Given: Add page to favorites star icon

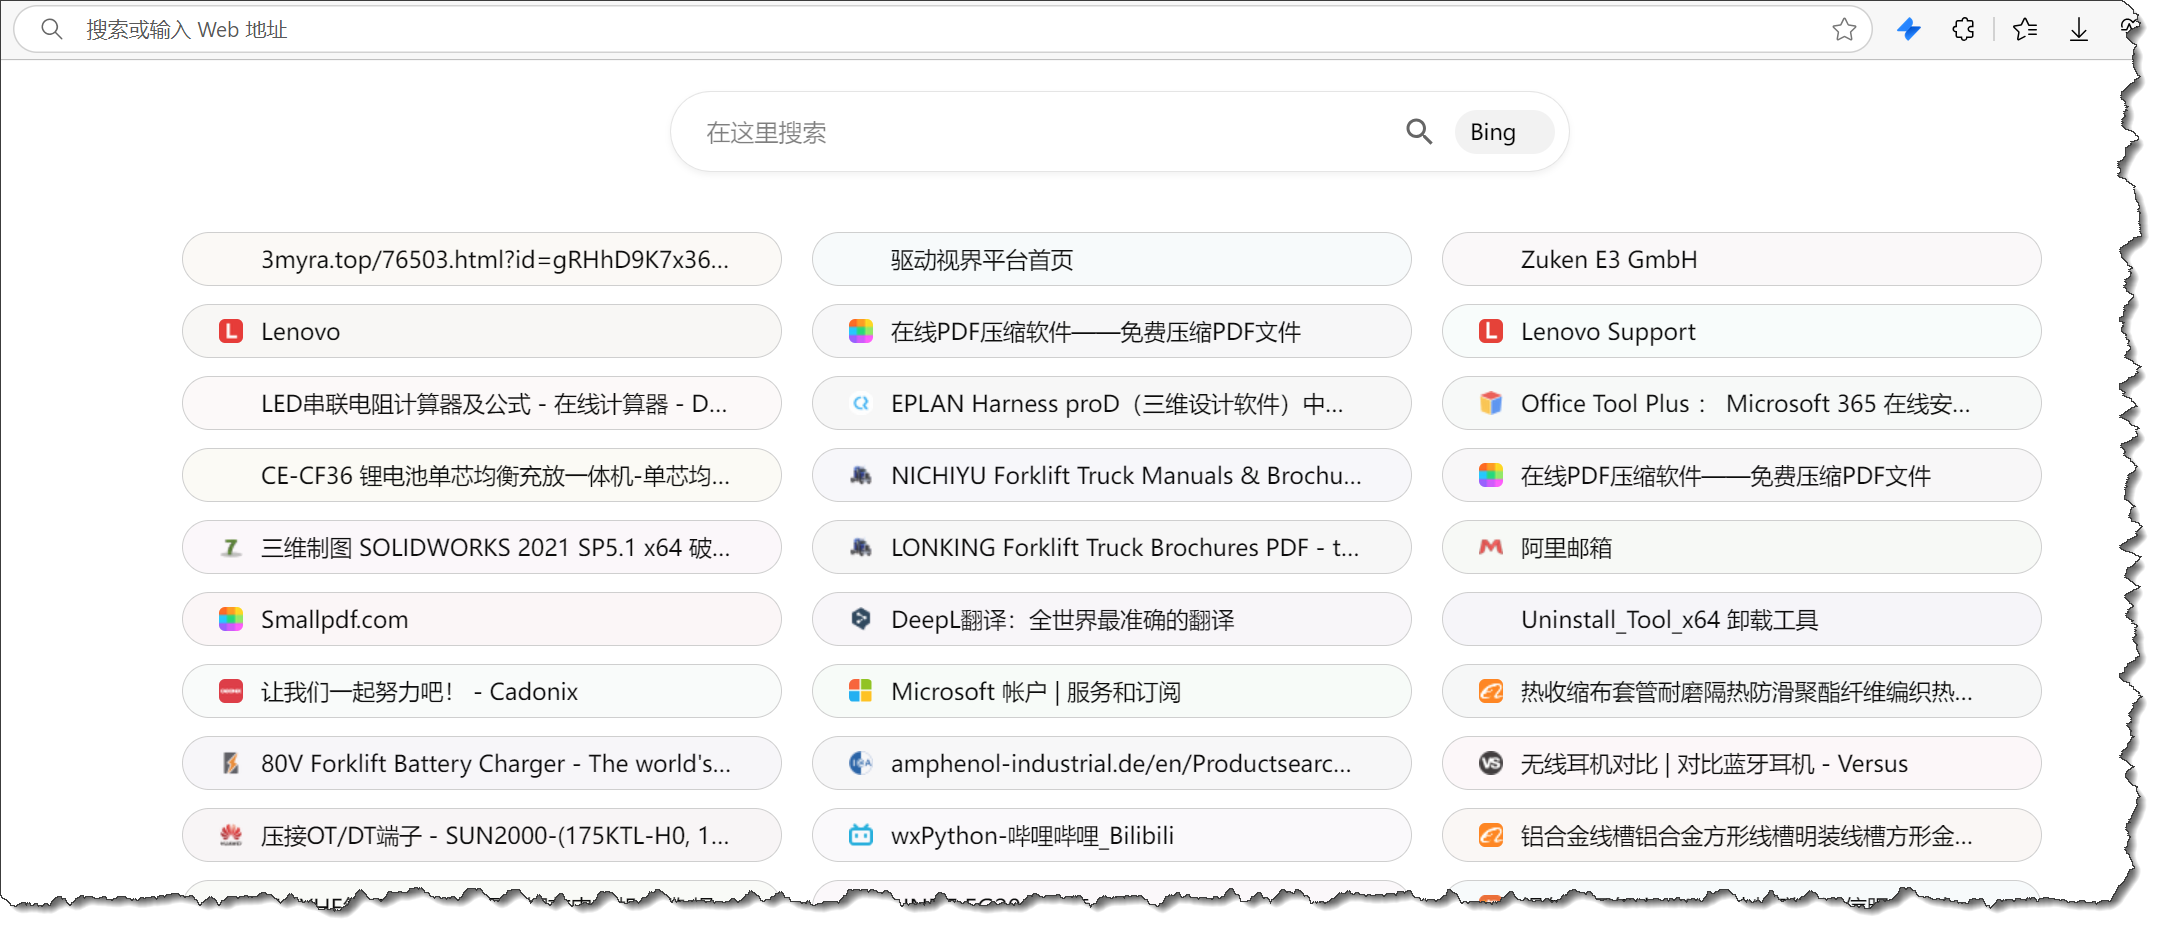Looking at the screenshot, I should coord(1844,30).
